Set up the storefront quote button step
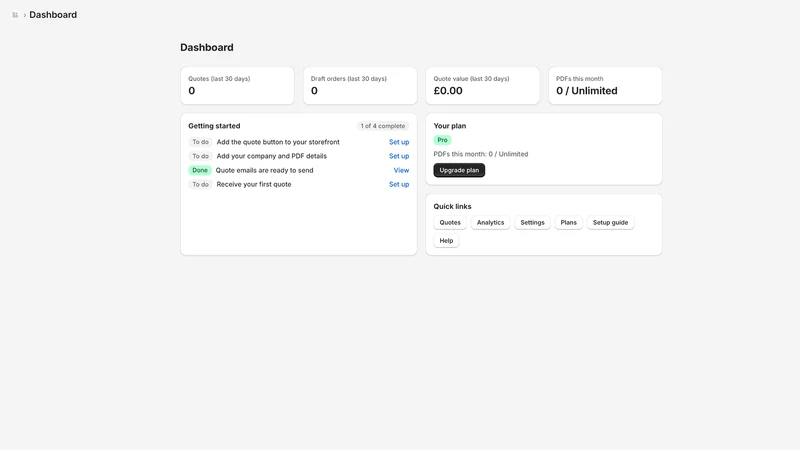Screen dimensions: 800x450 tap(399, 142)
